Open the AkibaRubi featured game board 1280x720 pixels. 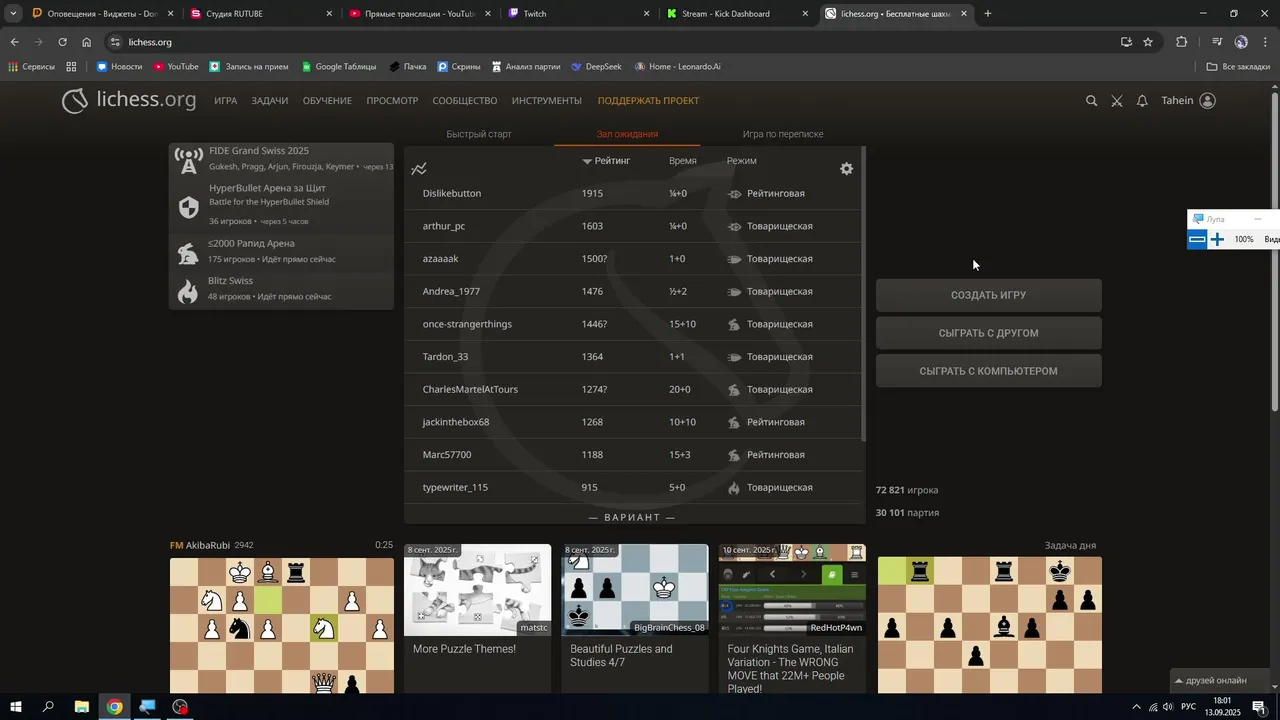pyautogui.click(x=282, y=625)
